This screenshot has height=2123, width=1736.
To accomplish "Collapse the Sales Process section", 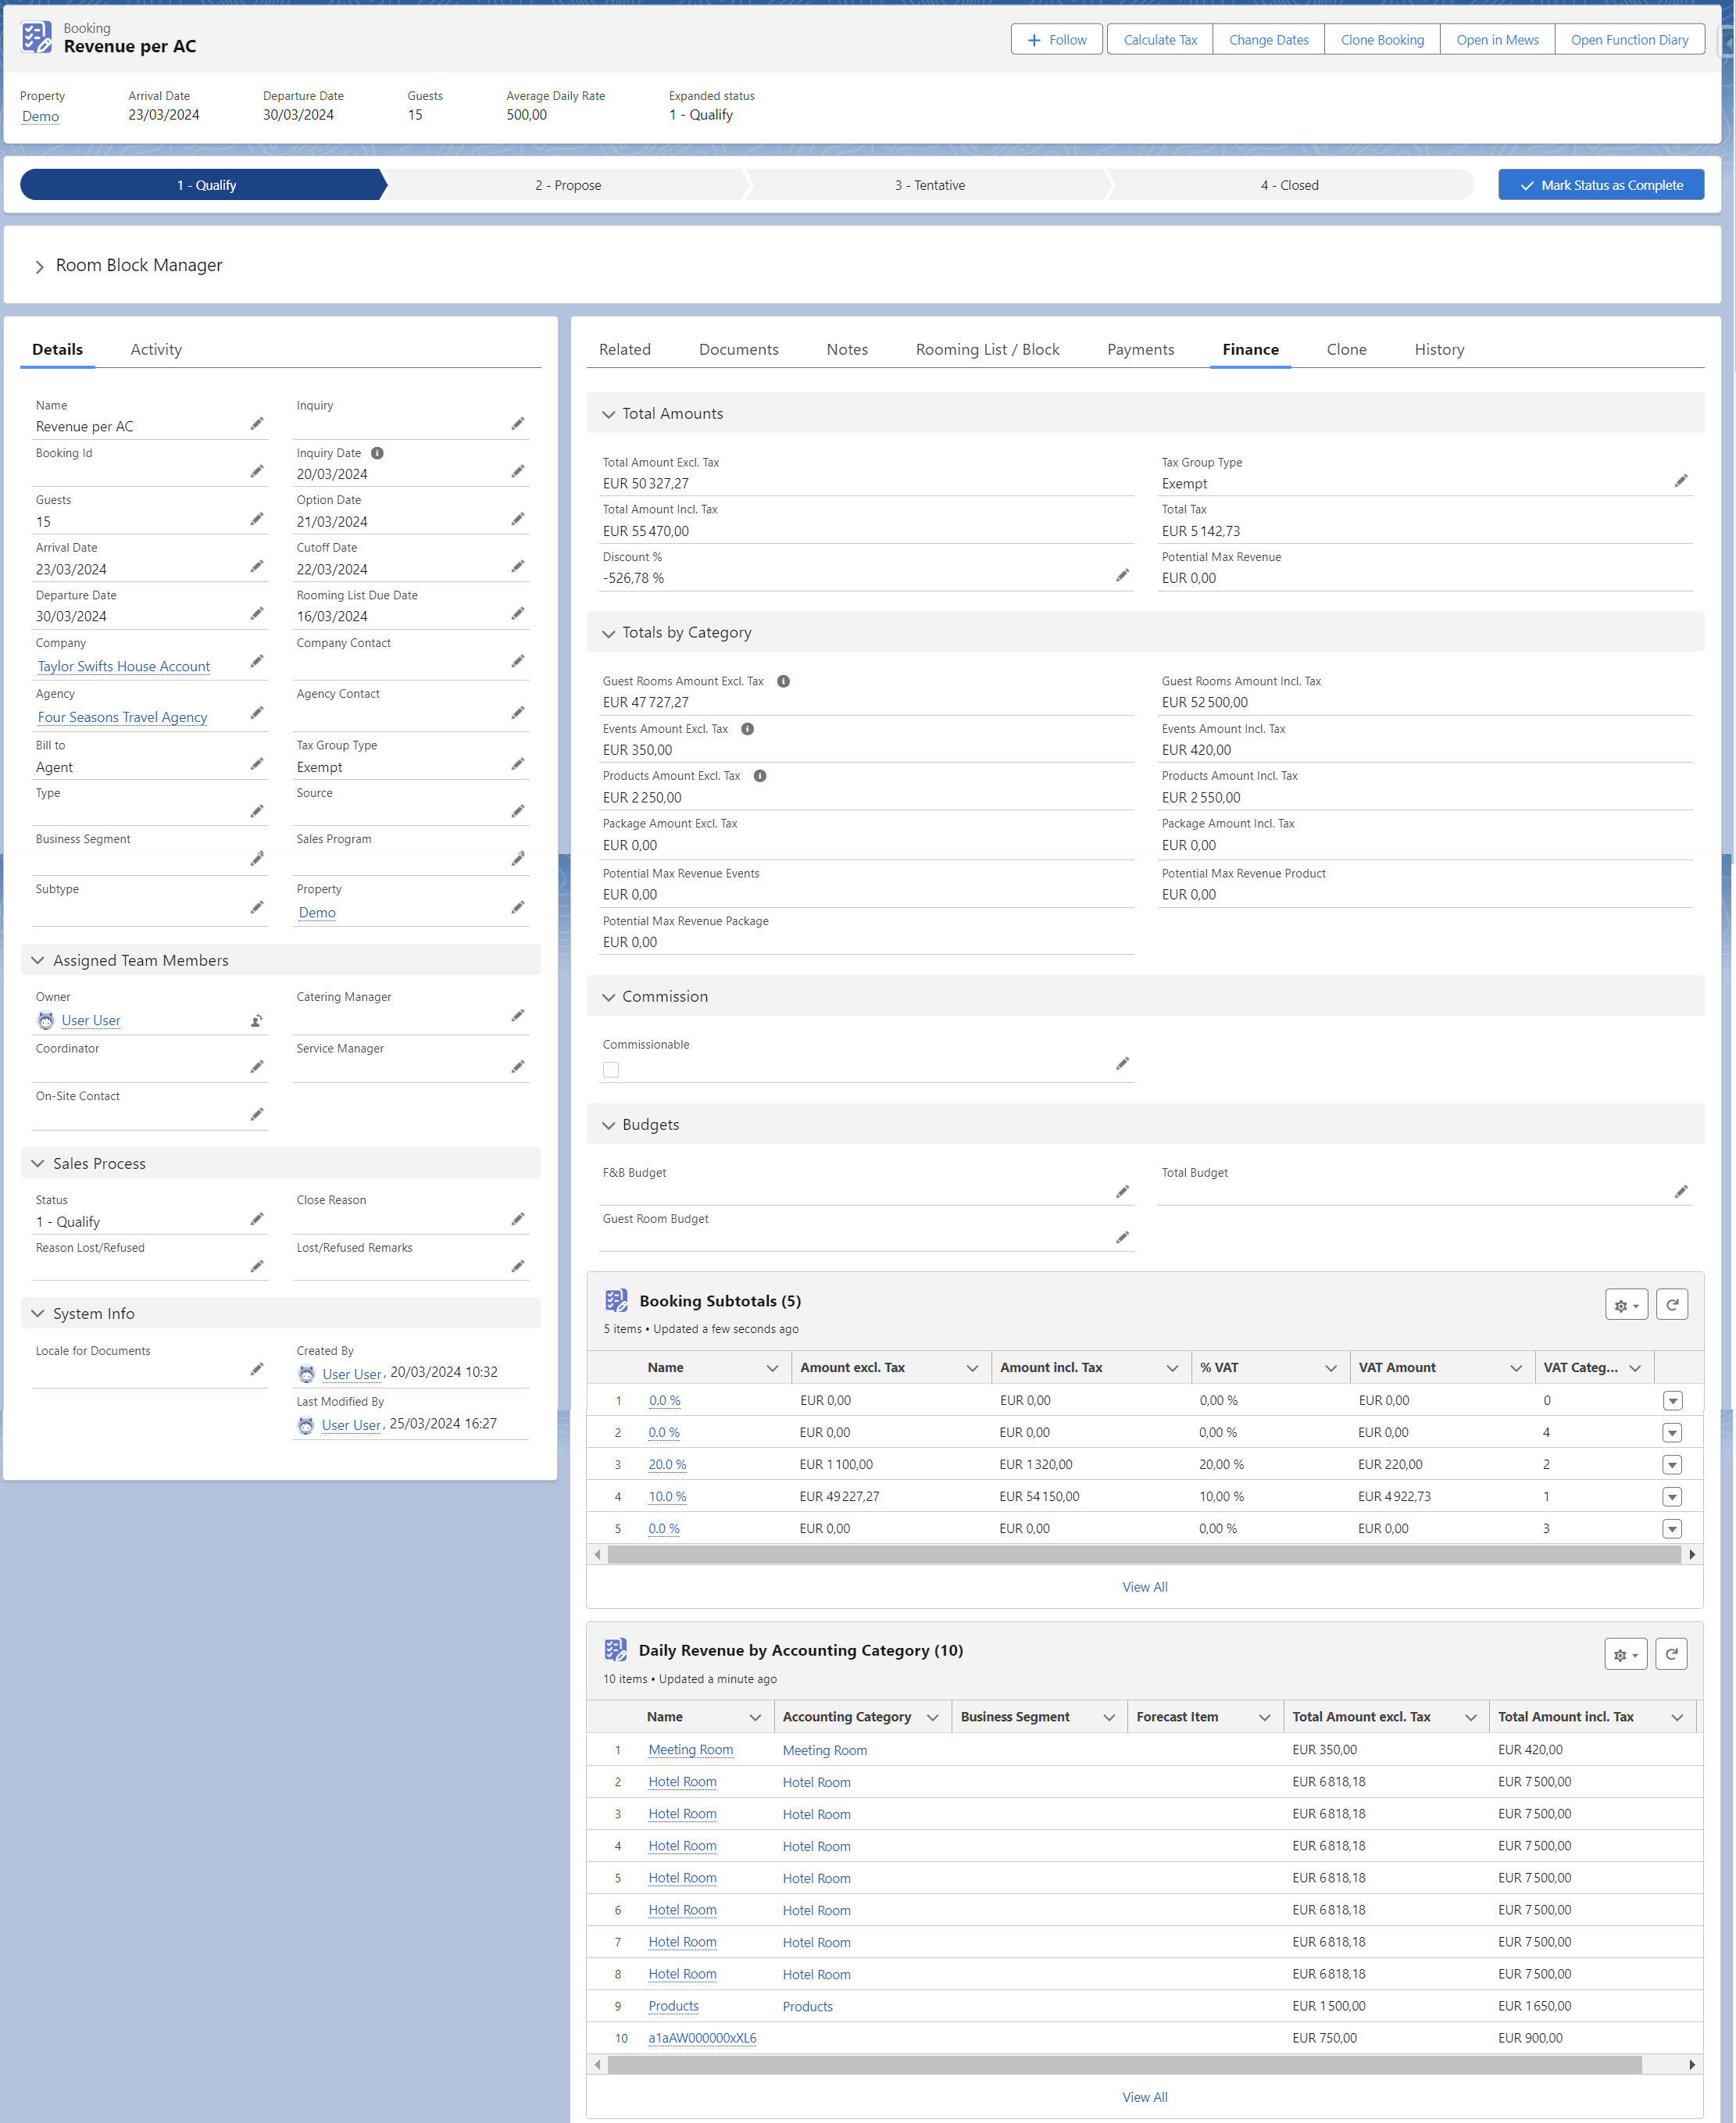I will tap(38, 1164).
